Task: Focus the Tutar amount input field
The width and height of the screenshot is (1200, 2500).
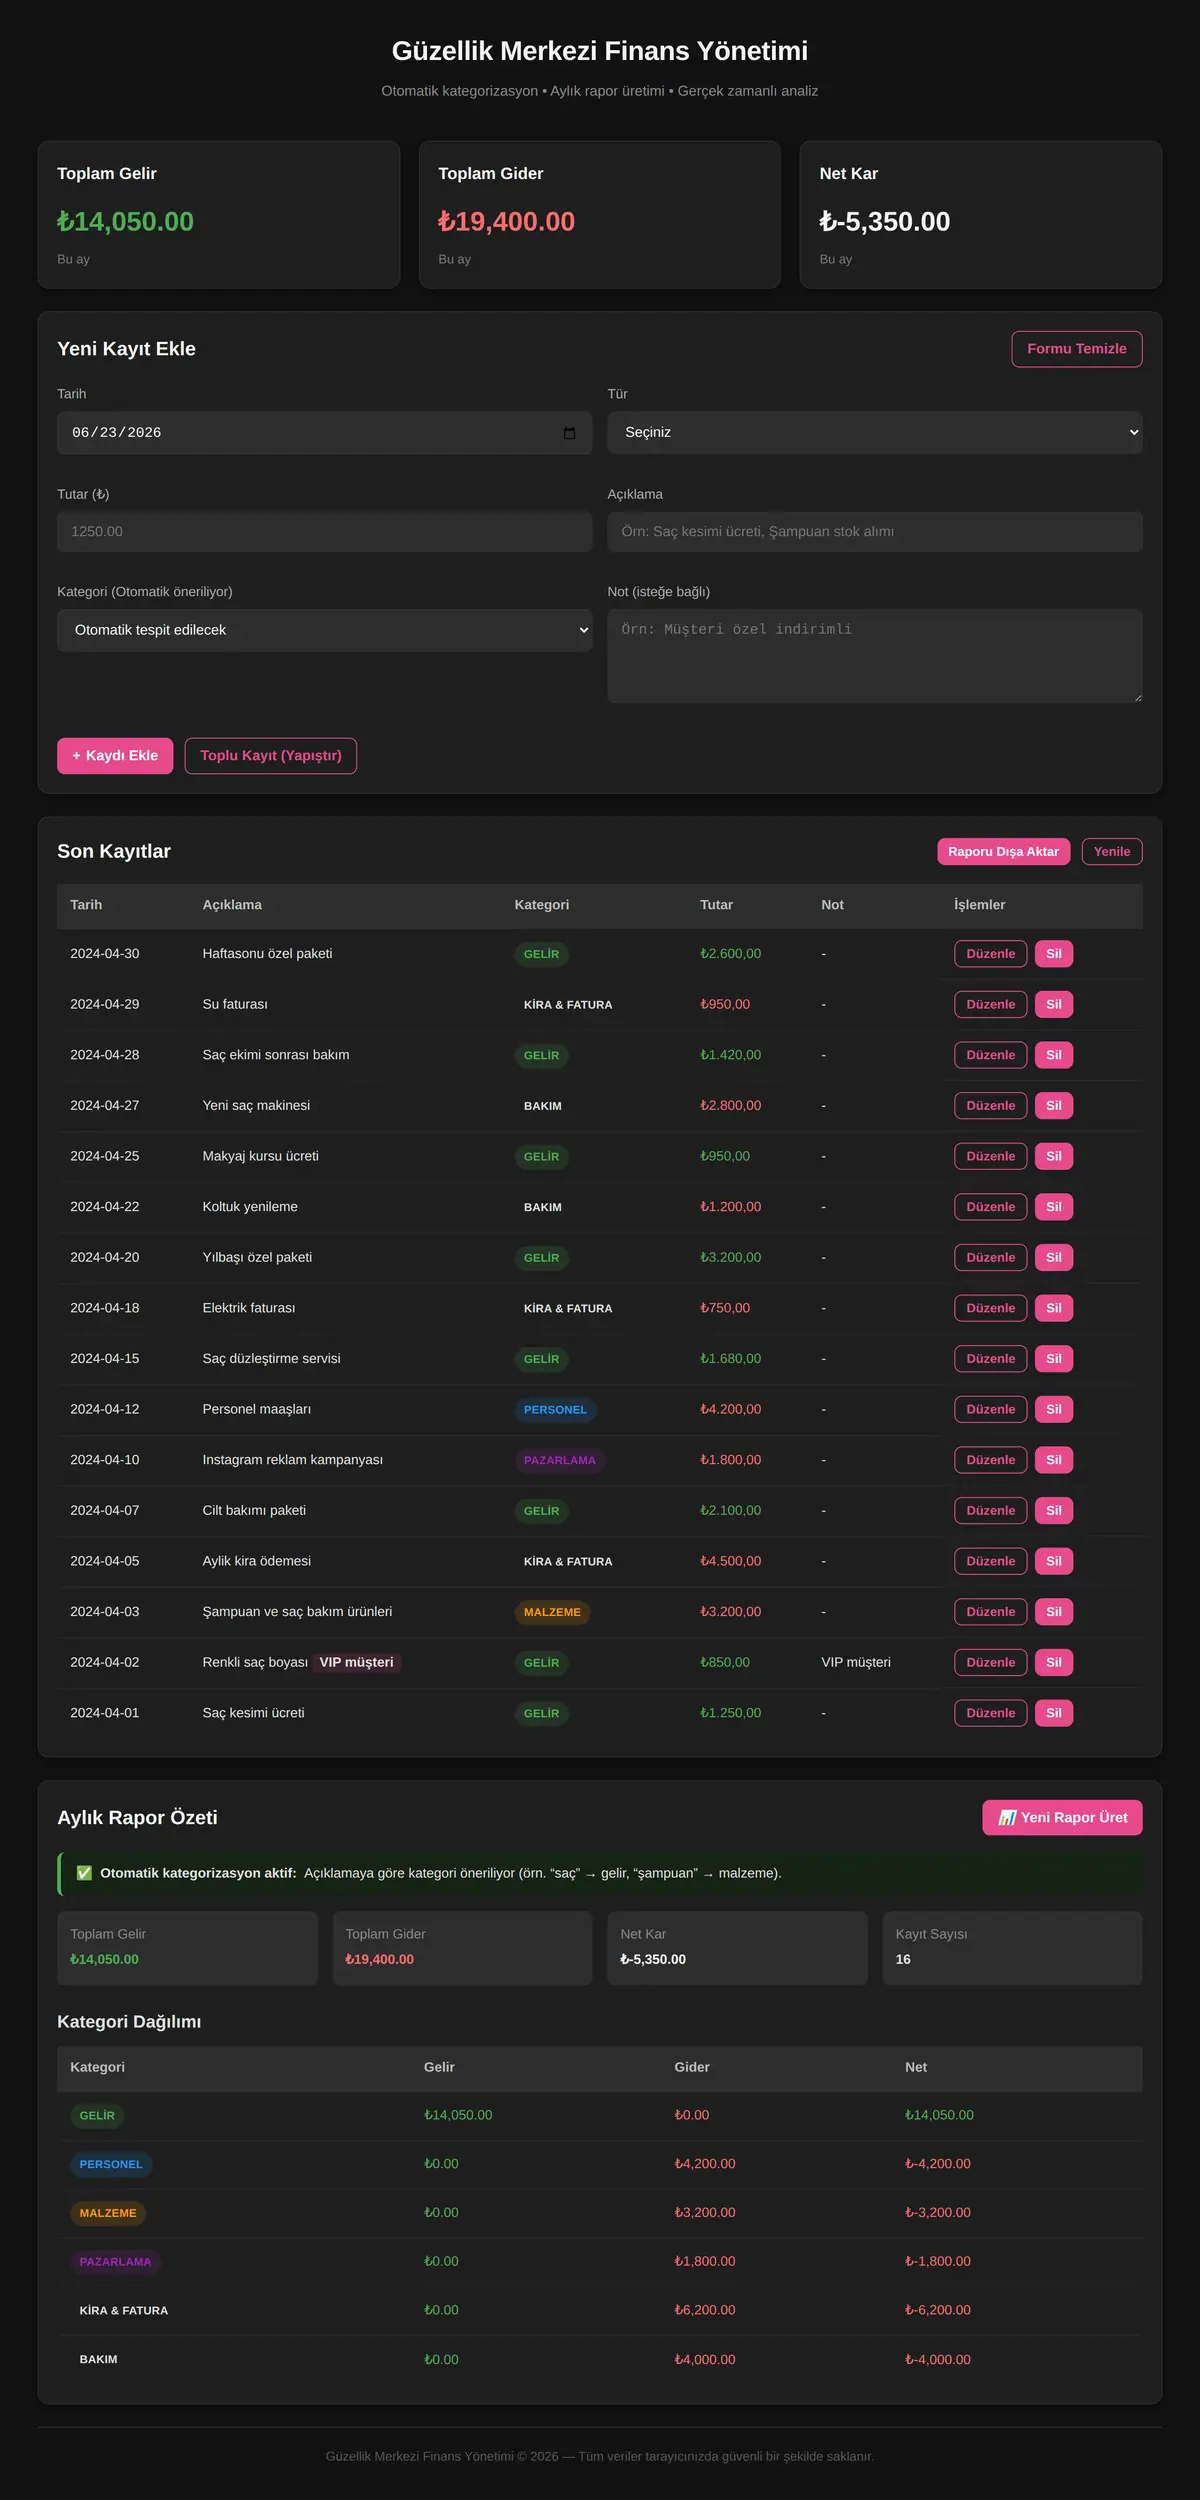Action: pyautogui.click(x=324, y=532)
